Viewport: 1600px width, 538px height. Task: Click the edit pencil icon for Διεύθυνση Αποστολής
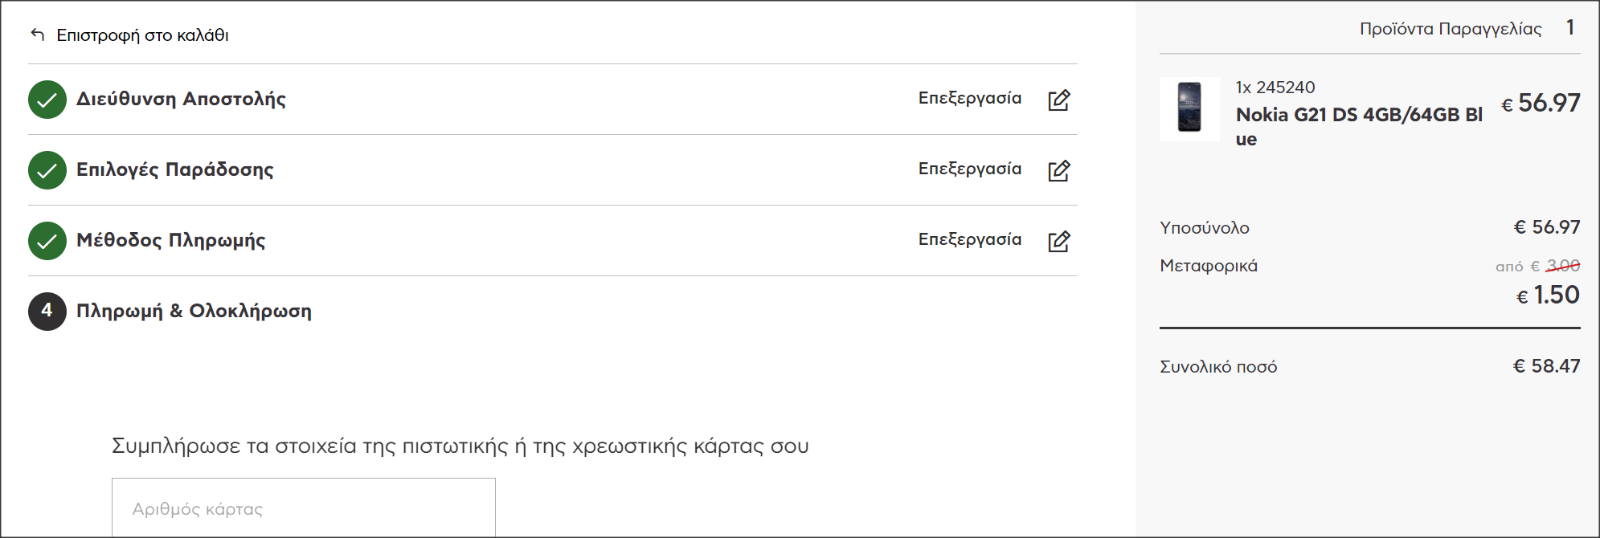click(x=1059, y=100)
